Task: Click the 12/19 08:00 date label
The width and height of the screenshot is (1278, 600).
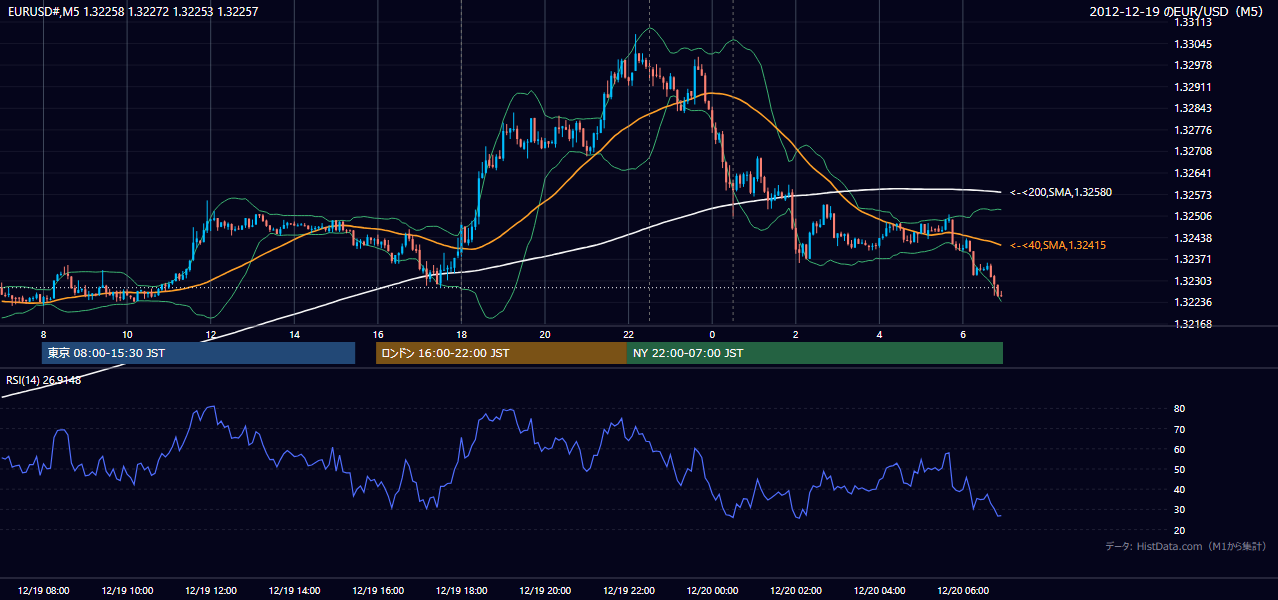Action: coord(43,590)
